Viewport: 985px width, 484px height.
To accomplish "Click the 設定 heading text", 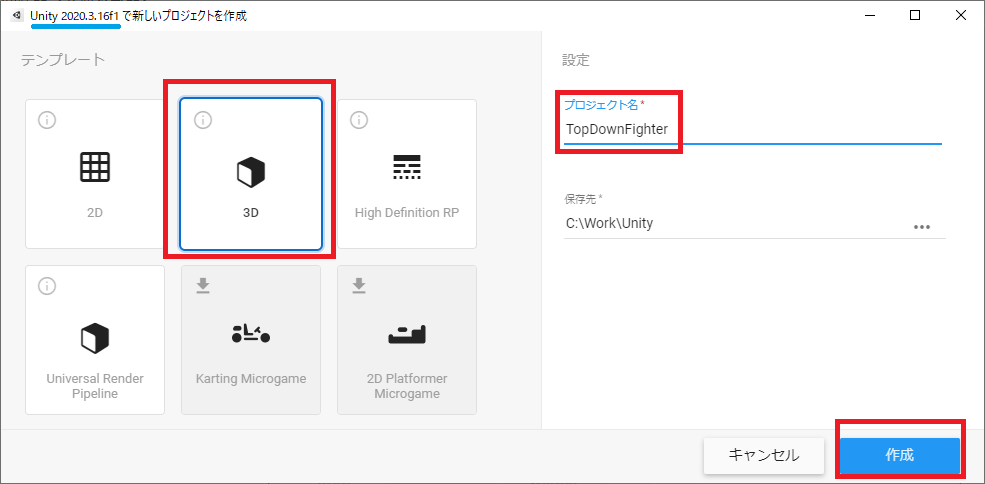I will click(x=575, y=60).
